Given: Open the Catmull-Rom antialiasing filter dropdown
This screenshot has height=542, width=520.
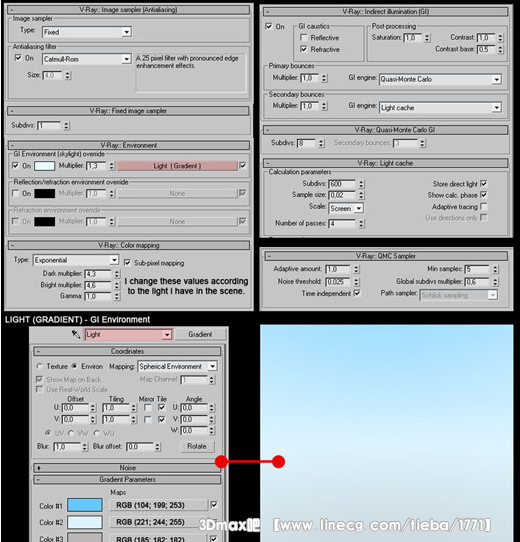Looking at the screenshot, I should point(127,59).
